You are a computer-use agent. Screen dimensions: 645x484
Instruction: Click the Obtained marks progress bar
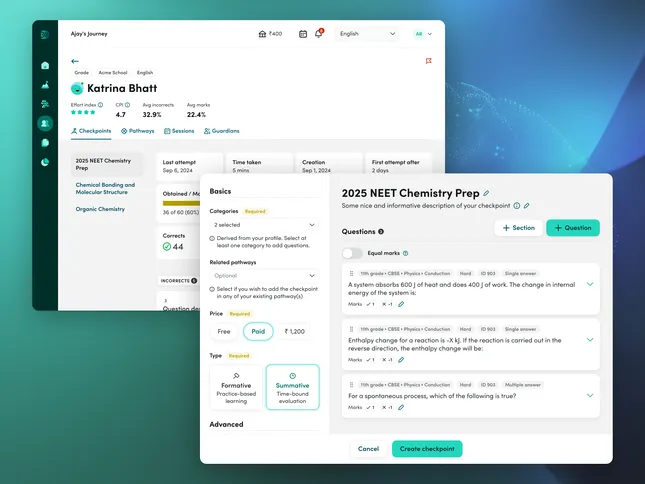pyautogui.click(x=181, y=203)
